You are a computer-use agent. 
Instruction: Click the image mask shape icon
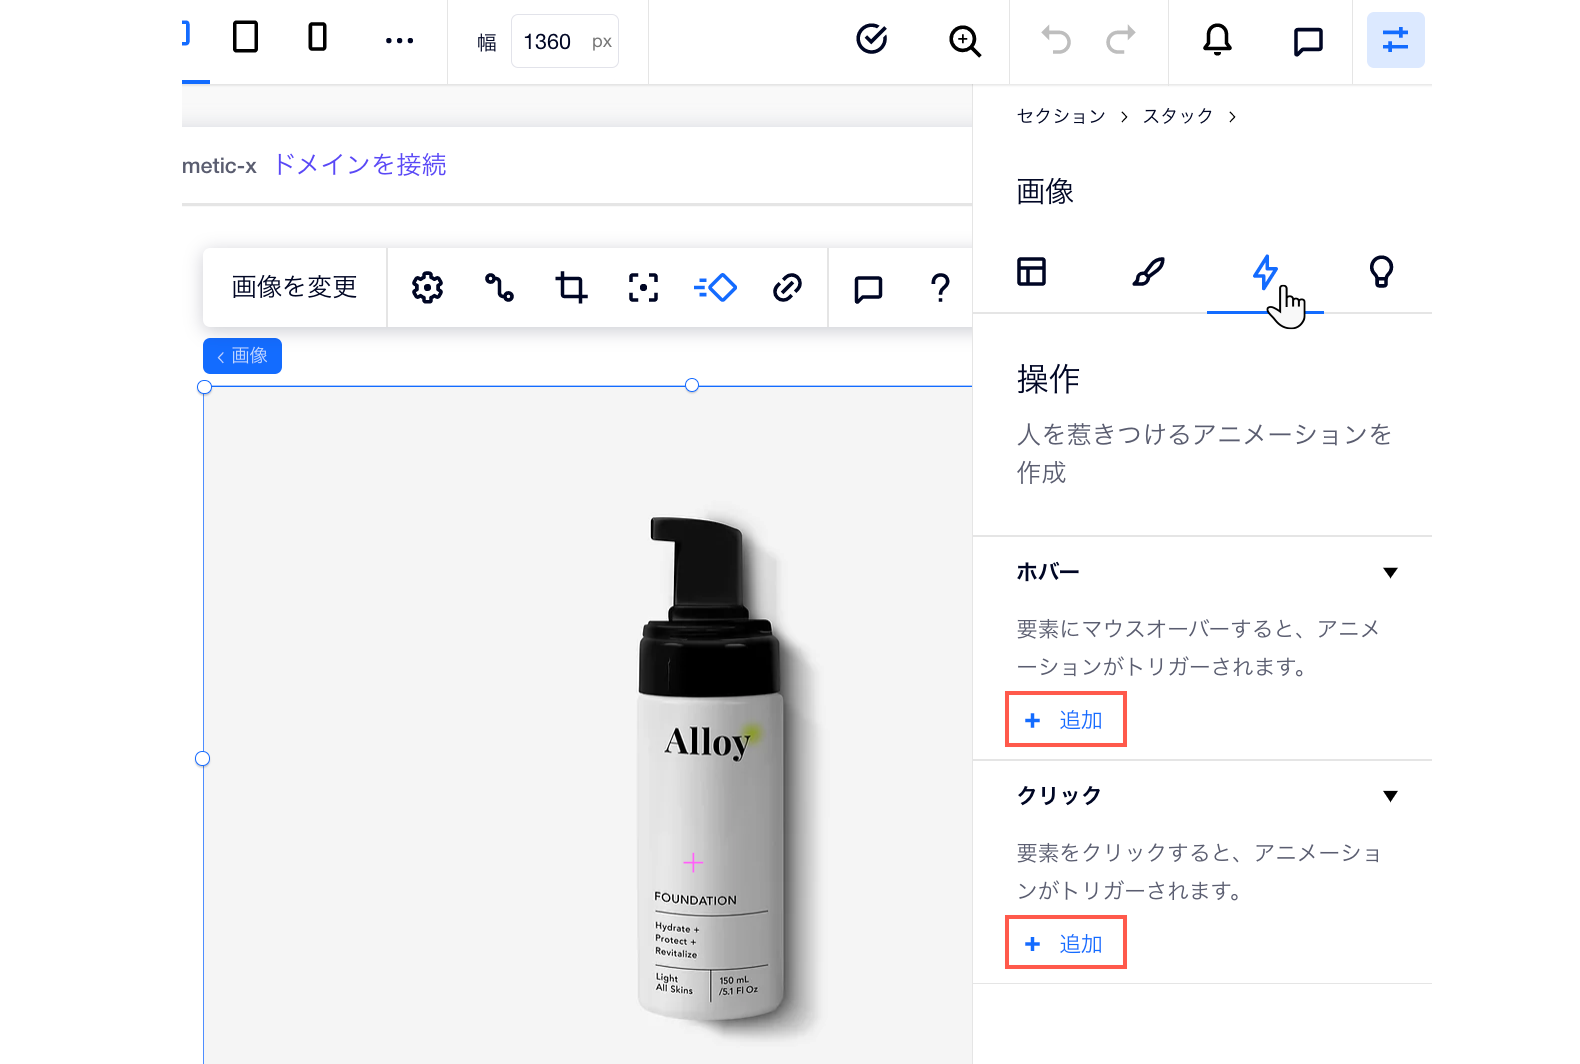(x=499, y=288)
